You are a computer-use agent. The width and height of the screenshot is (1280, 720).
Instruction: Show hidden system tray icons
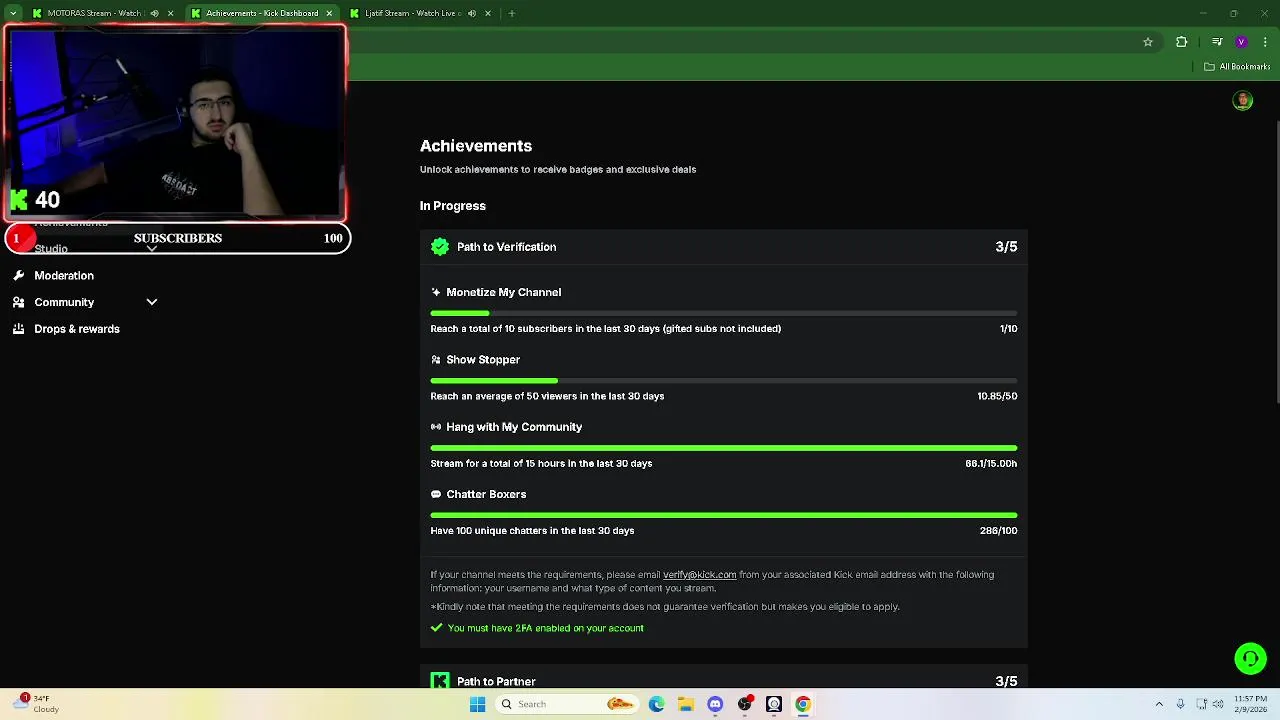point(1159,704)
